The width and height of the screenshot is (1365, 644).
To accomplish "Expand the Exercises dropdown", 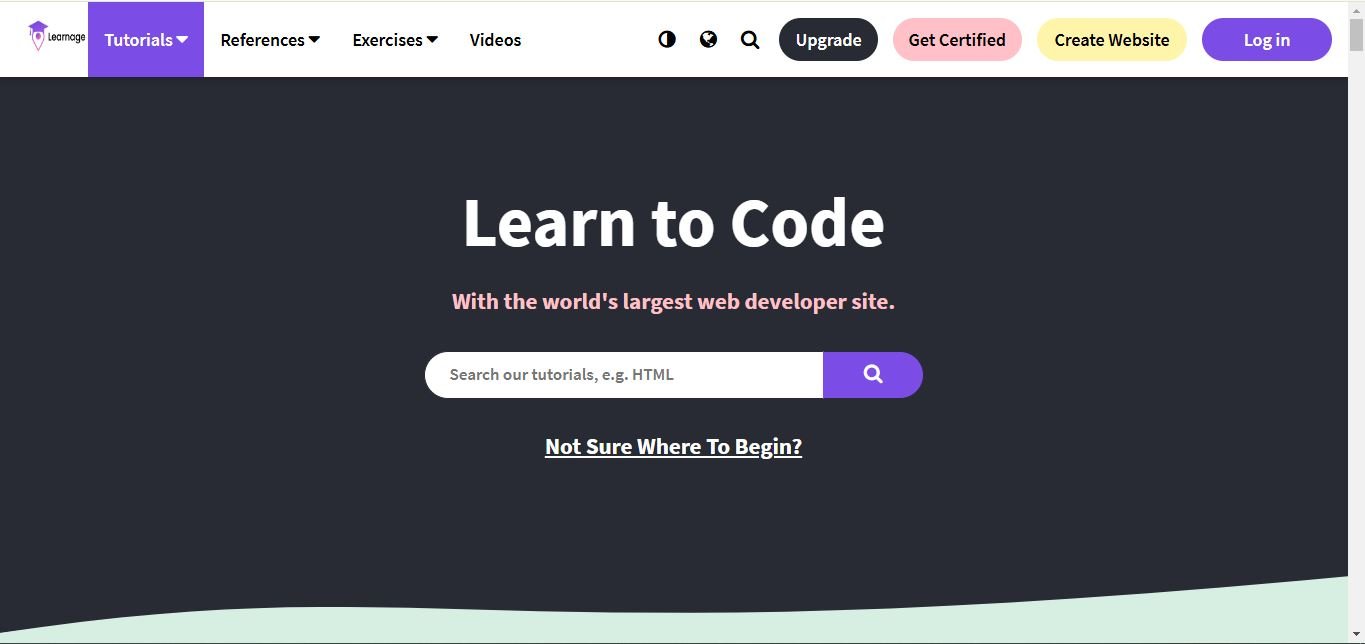I will tap(395, 40).
